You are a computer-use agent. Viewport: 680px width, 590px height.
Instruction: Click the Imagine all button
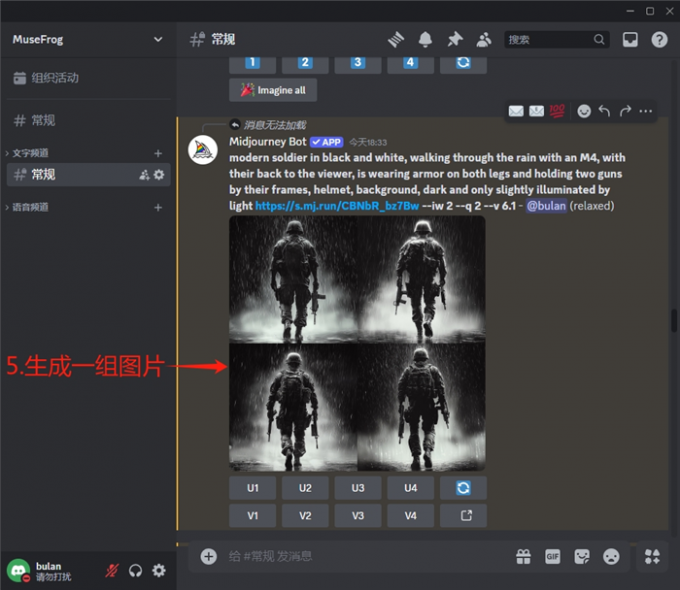273,90
